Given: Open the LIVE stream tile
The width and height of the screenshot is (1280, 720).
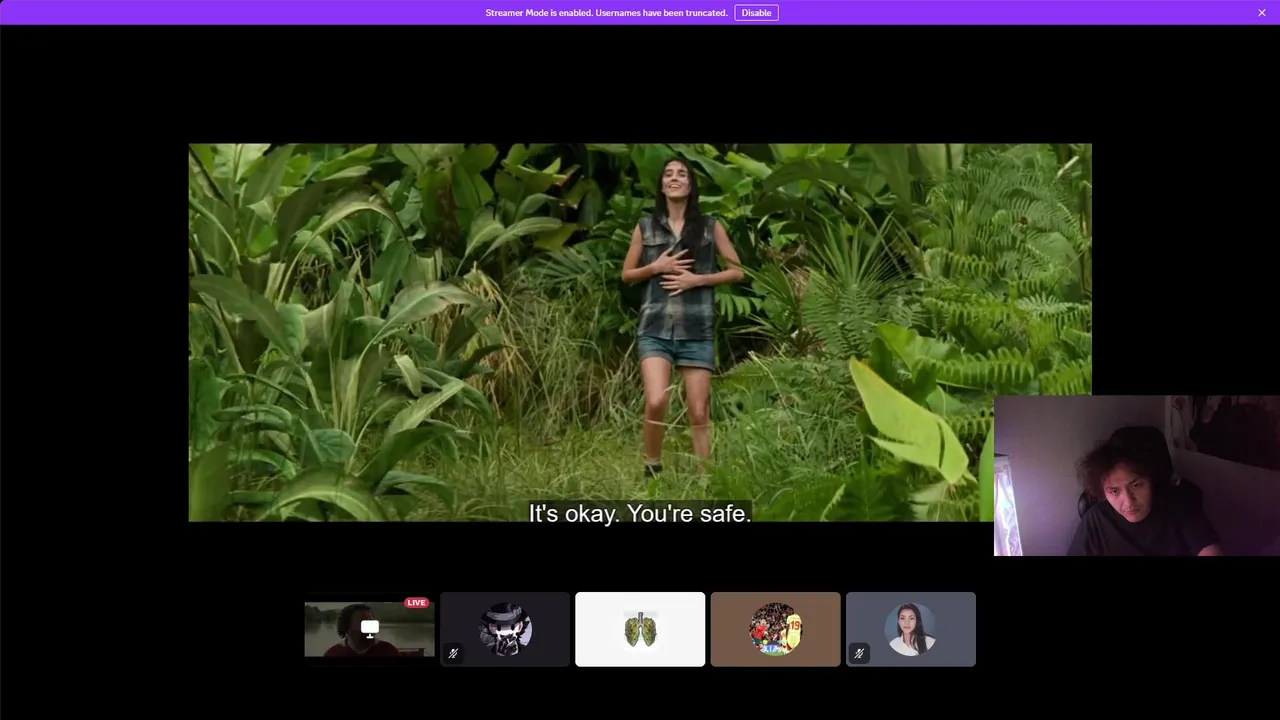Looking at the screenshot, I should [369, 629].
